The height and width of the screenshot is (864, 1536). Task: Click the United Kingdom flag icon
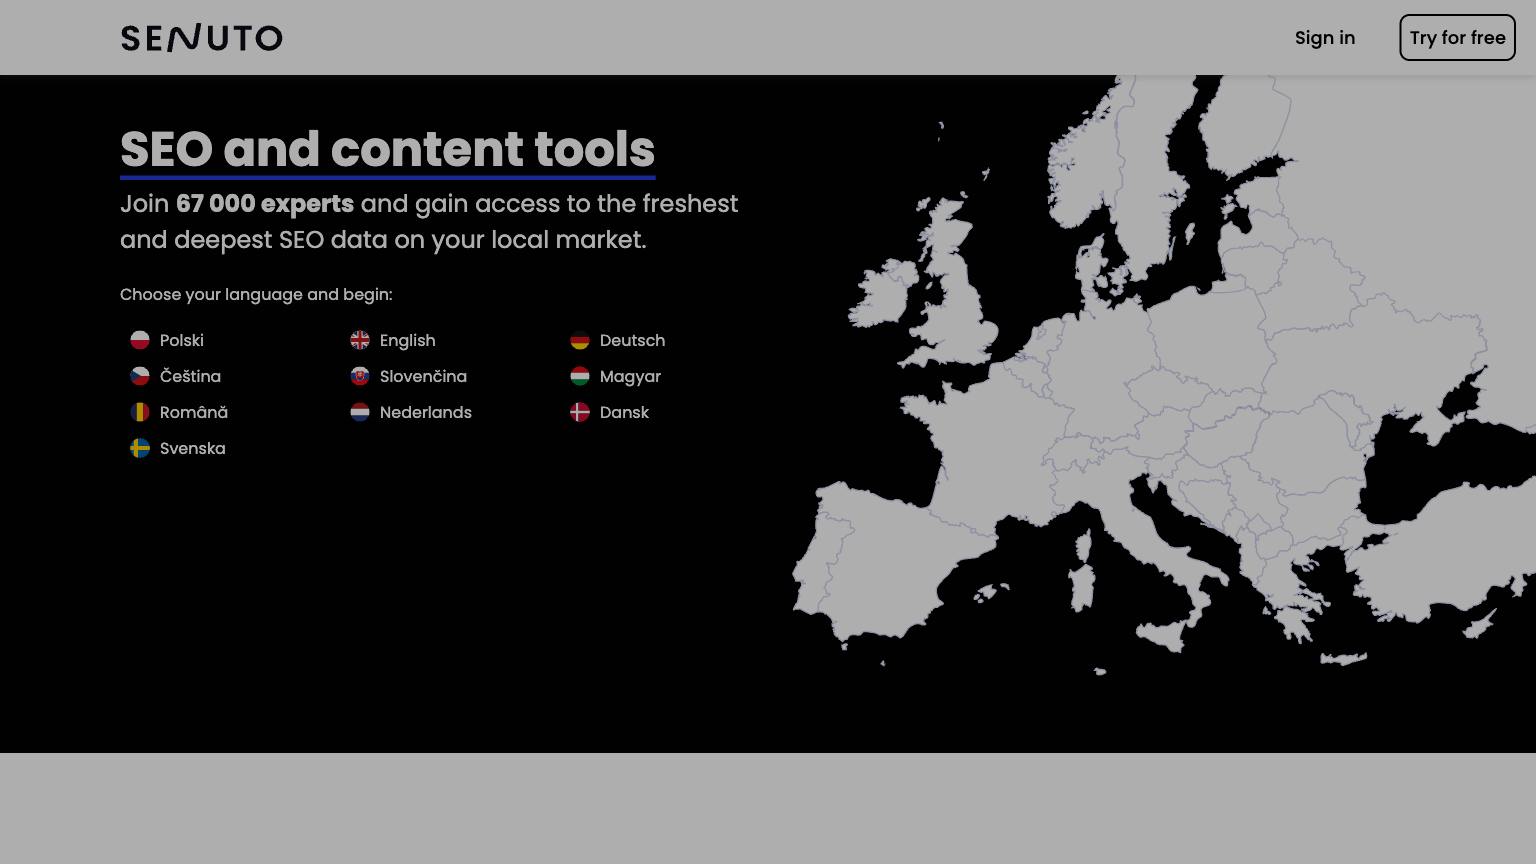(360, 340)
